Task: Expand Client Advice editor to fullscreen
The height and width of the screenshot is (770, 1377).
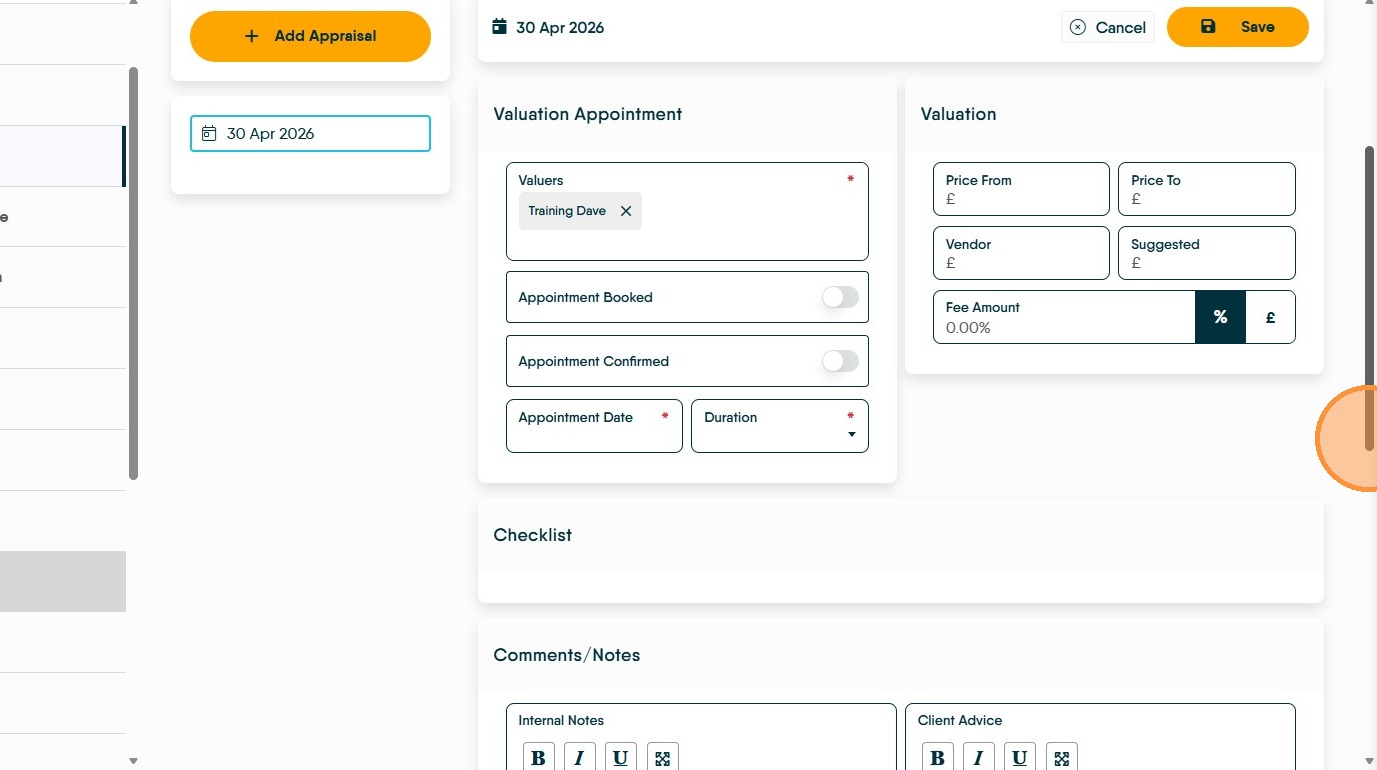Action: pyautogui.click(x=1061, y=757)
